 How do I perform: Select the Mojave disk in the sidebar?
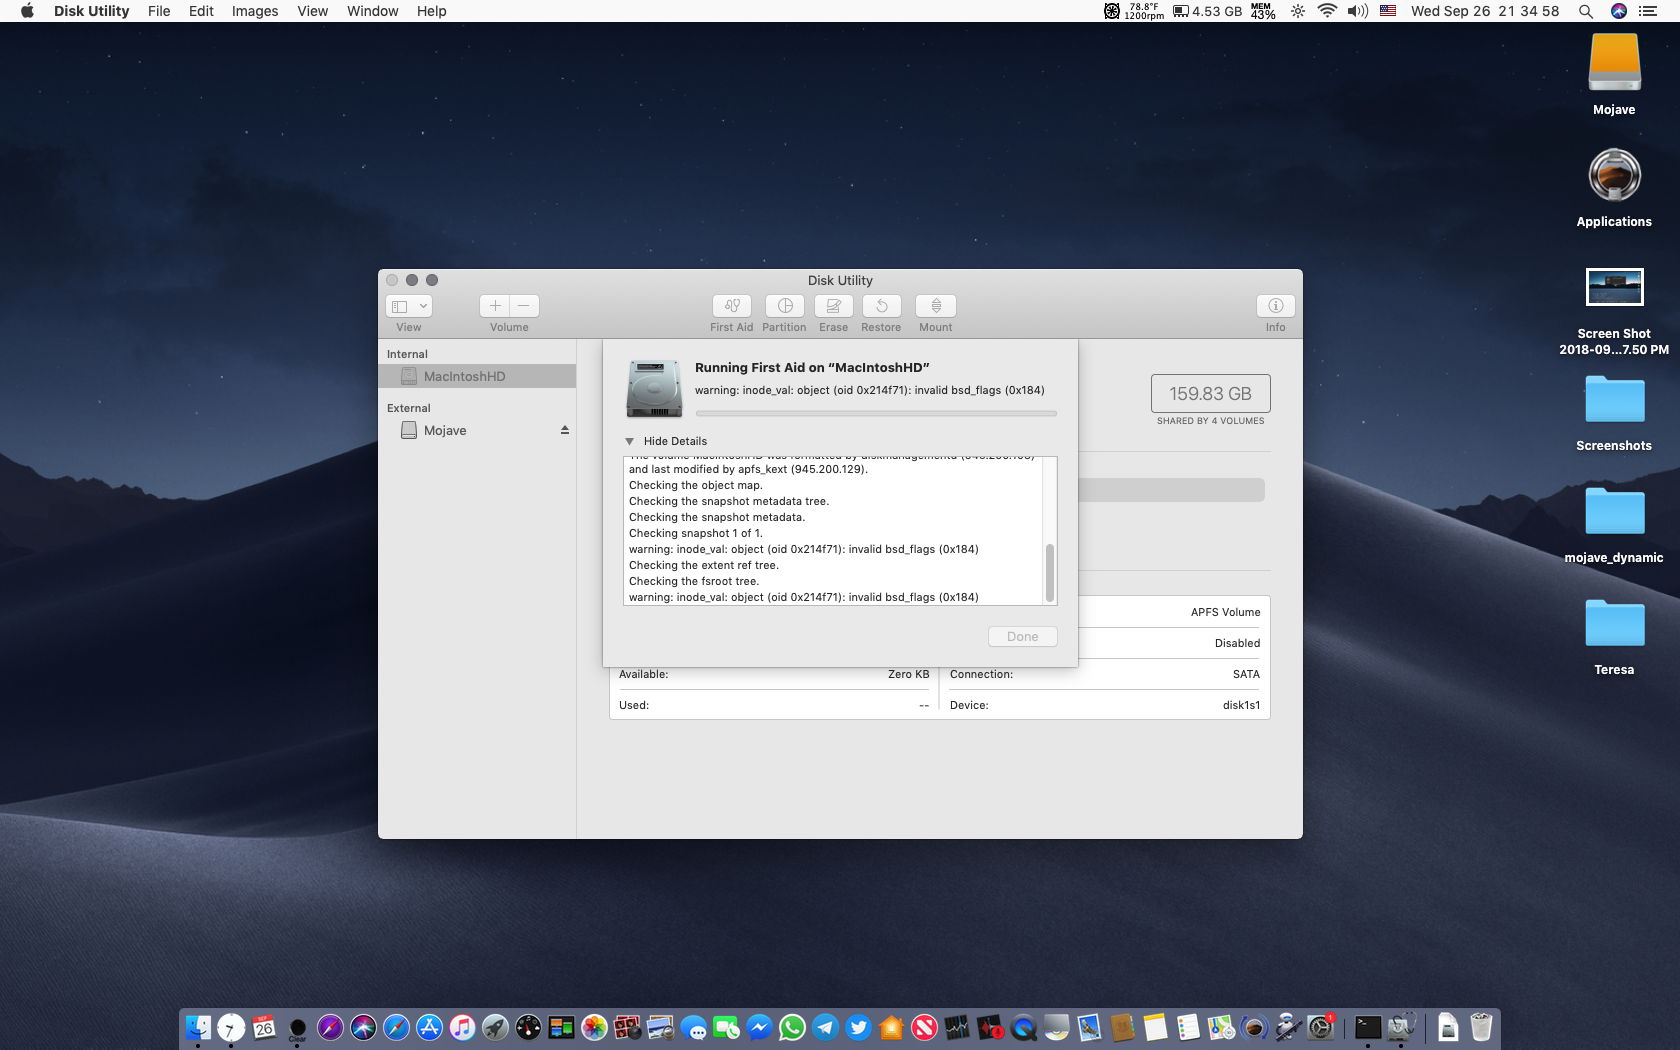(x=477, y=430)
